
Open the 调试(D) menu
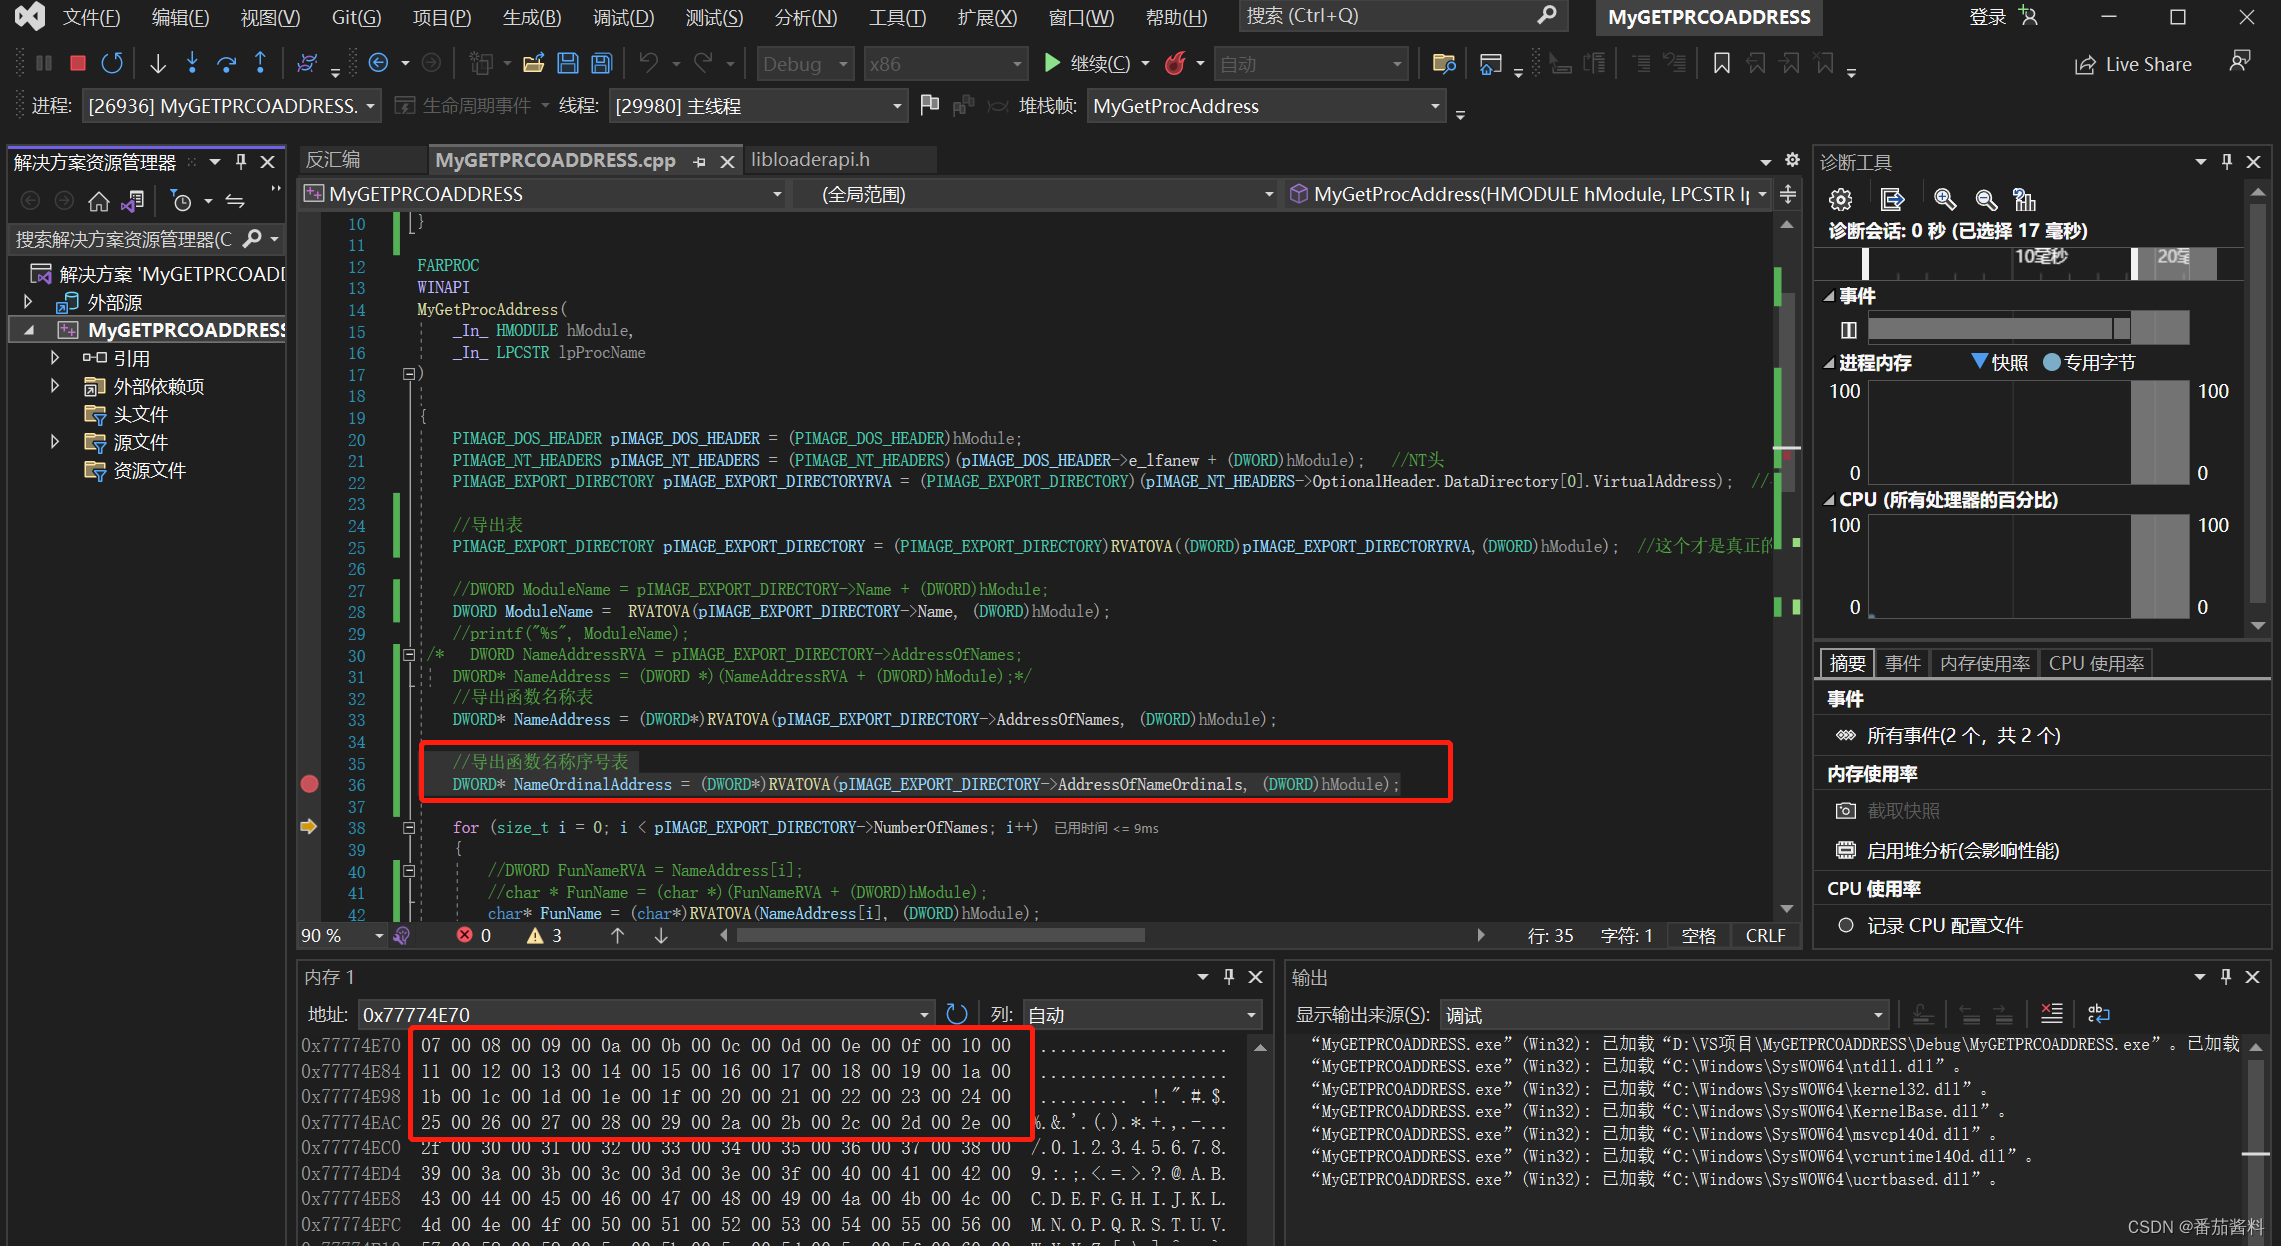(622, 17)
